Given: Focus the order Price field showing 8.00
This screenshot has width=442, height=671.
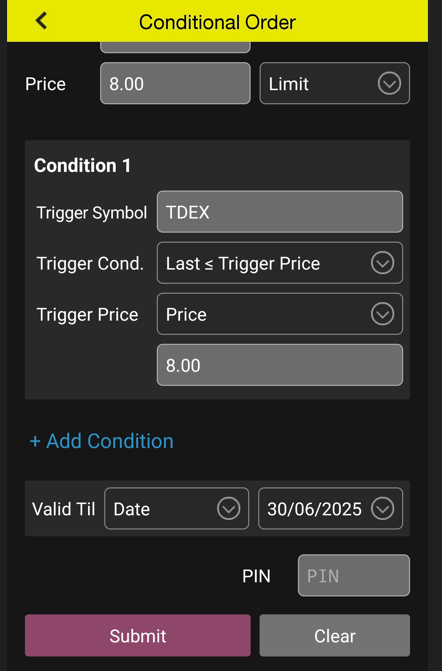Looking at the screenshot, I should pos(175,83).
